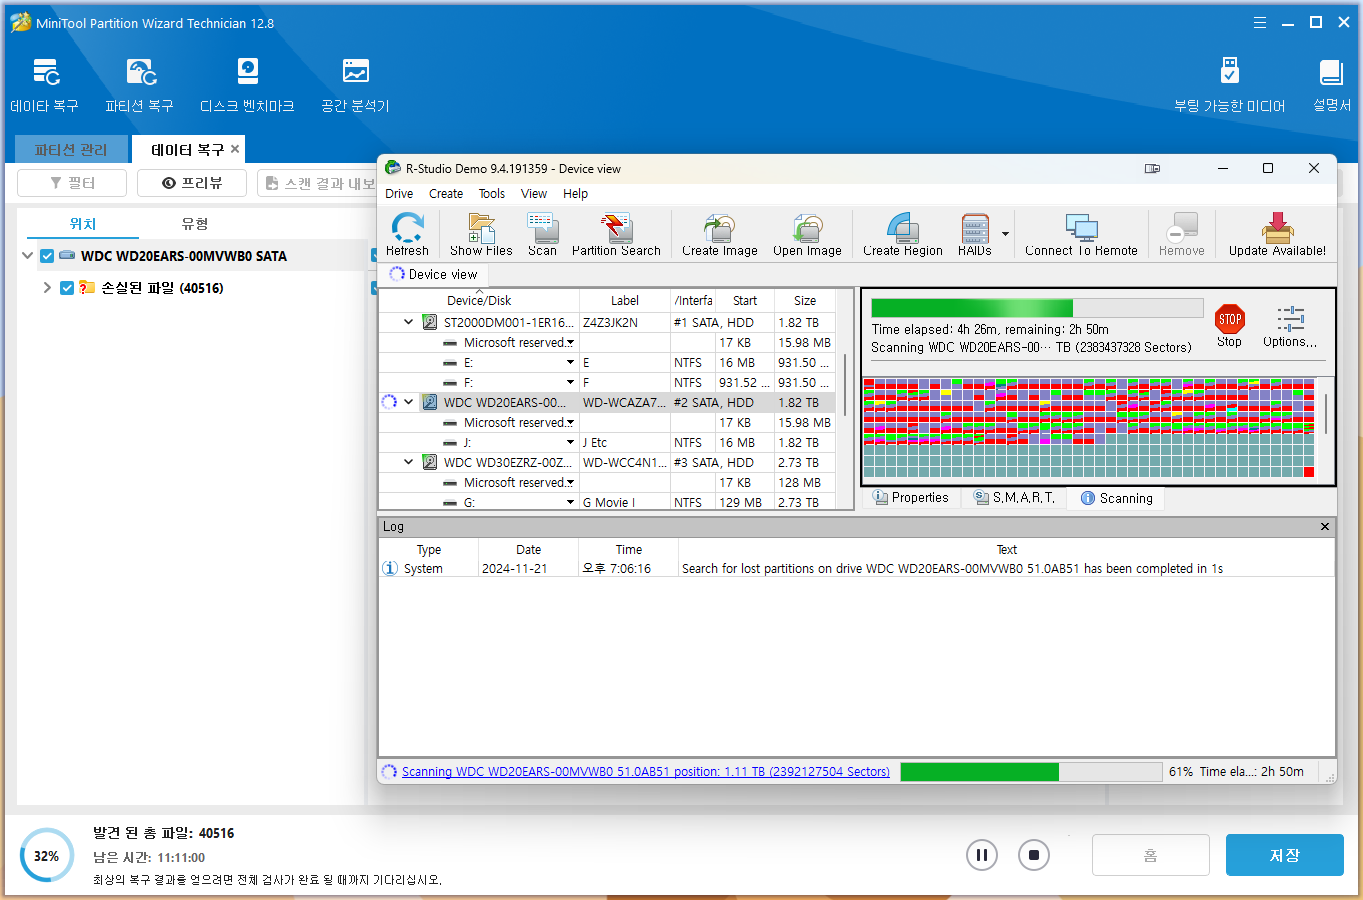The height and width of the screenshot is (900, 1363).
Task: Pause the MiniTool scan
Action: [x=982, y=855]
